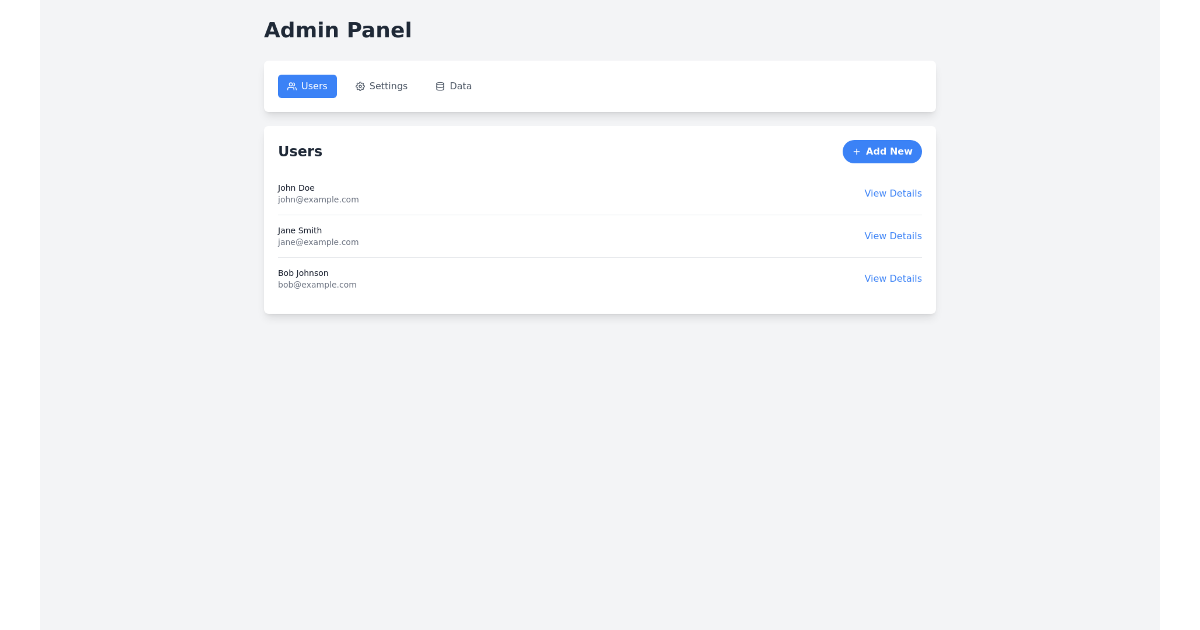The height and width of the screenshot is (630, 1200).
Task: Click Bob Johnson's email address
Action: tap(317, 284)
